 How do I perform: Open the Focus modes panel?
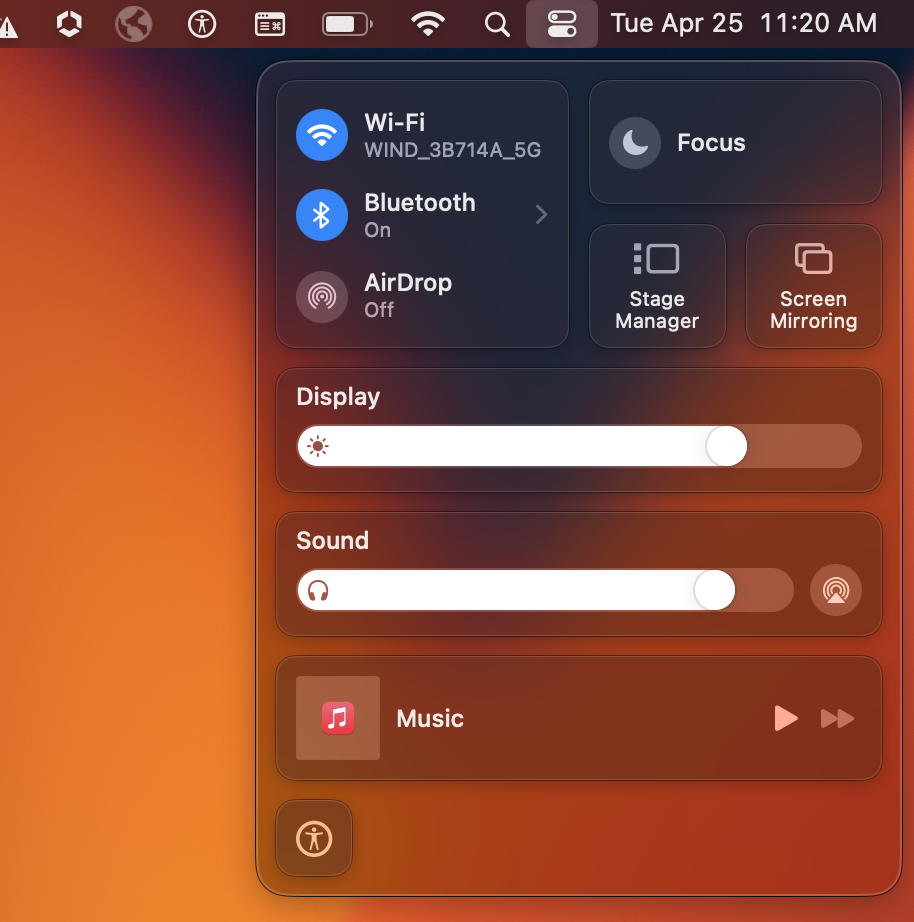pyautogui.click(x=735, y=142)
